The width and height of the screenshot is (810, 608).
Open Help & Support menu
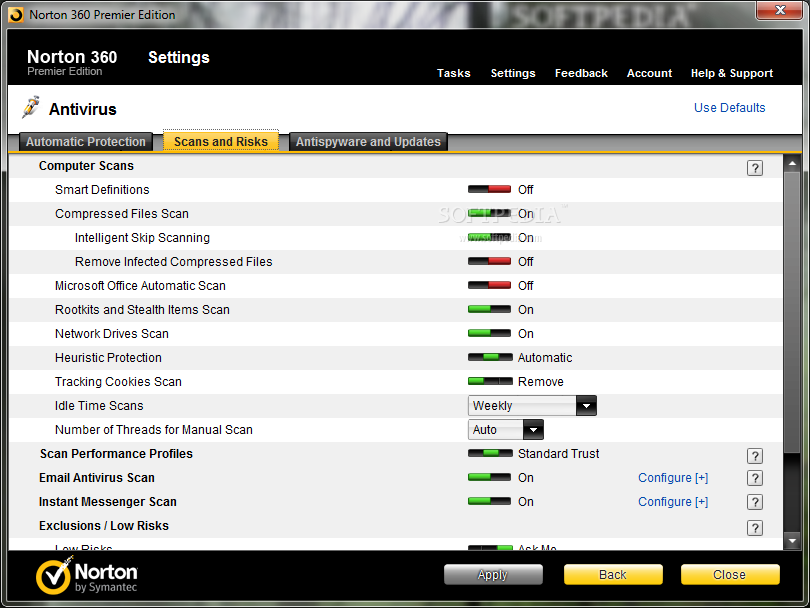(x=732, y=73)
